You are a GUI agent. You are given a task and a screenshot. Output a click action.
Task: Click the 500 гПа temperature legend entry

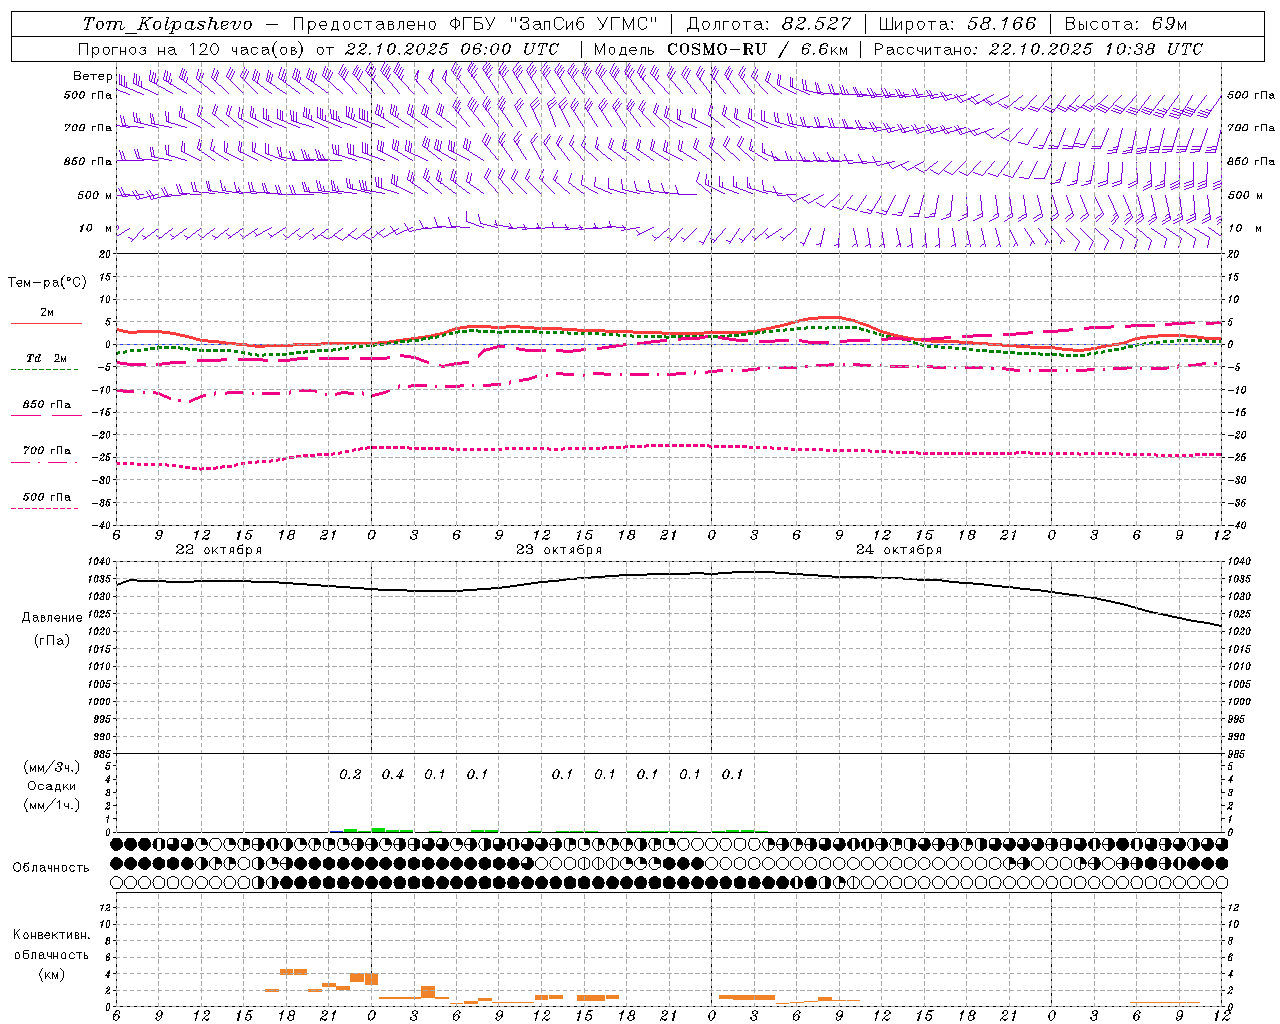click(47, 497)
